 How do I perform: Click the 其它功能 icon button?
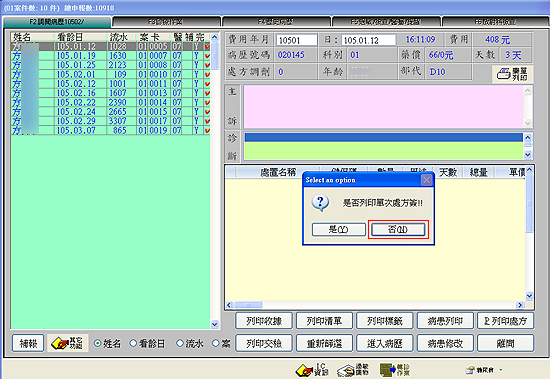(x=67, y=343)
